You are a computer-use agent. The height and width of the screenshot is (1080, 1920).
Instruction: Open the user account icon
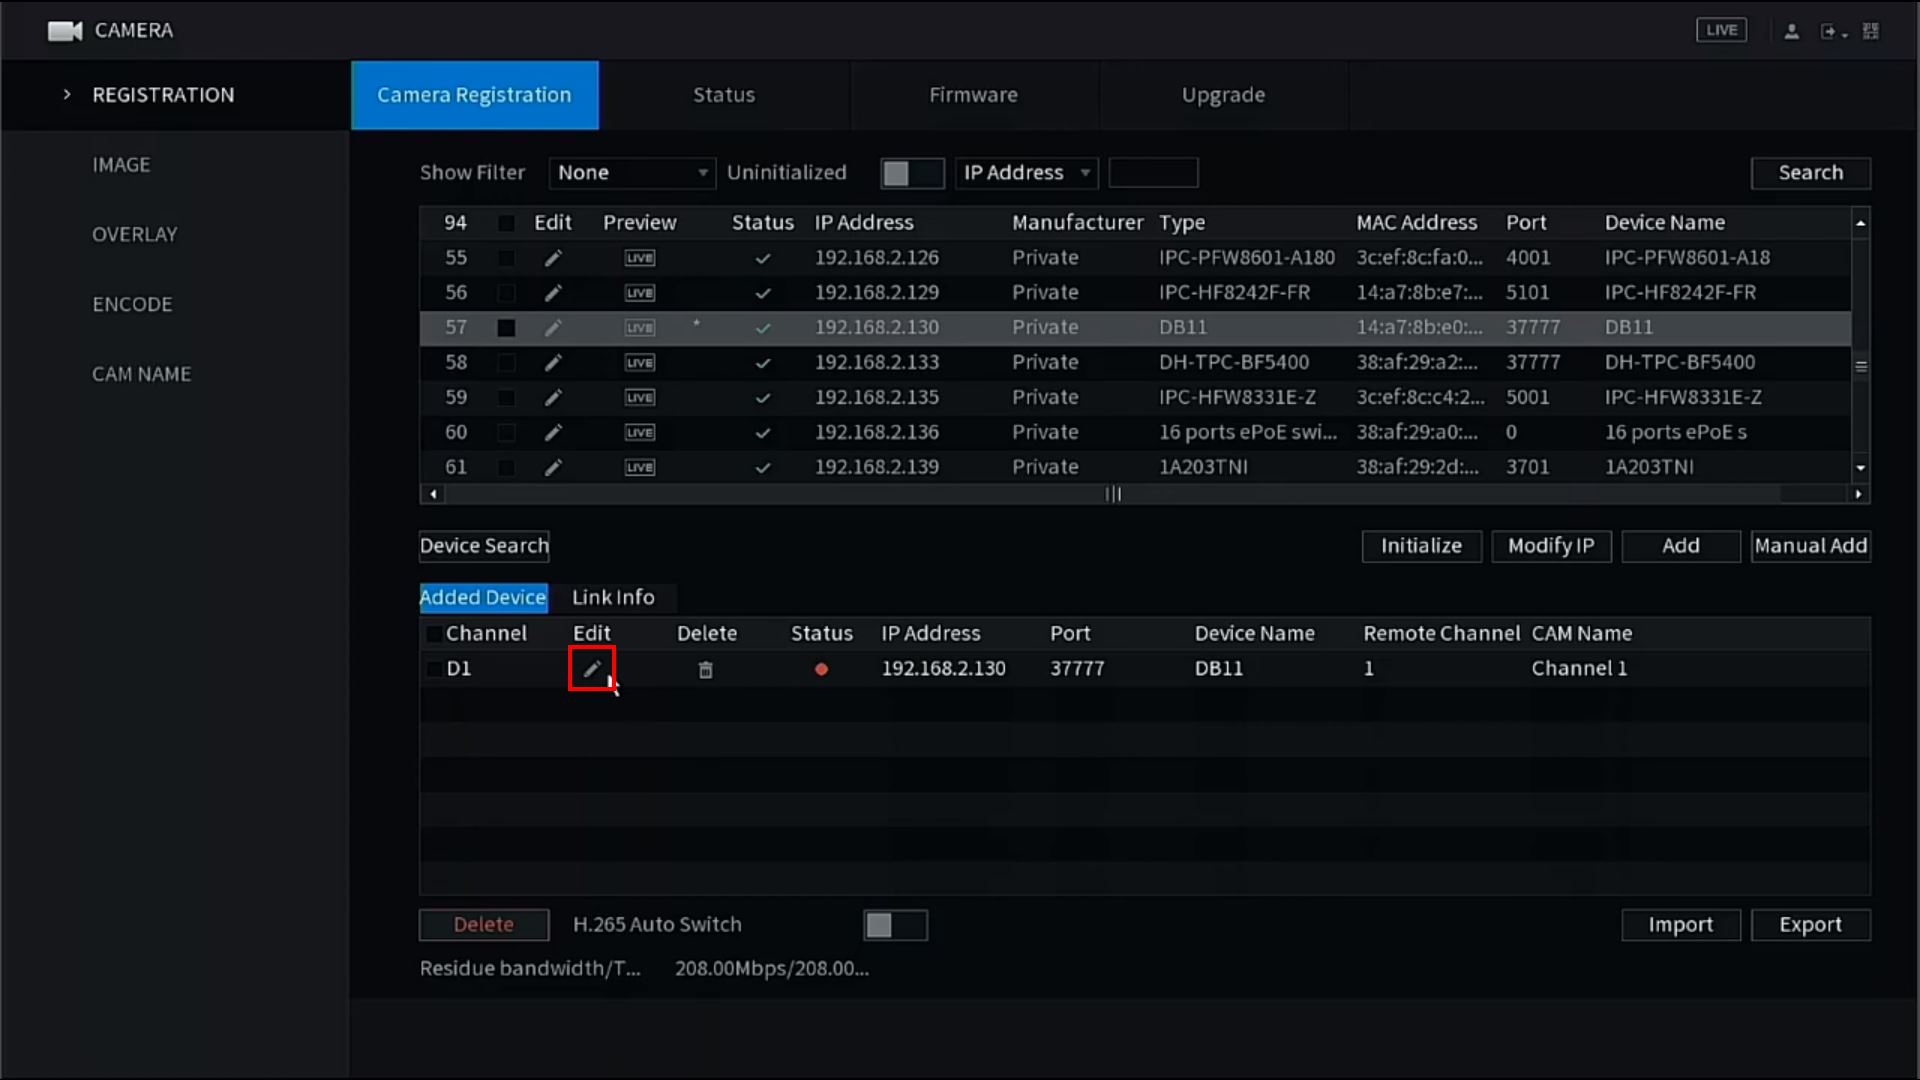[x=1791, y=30]
